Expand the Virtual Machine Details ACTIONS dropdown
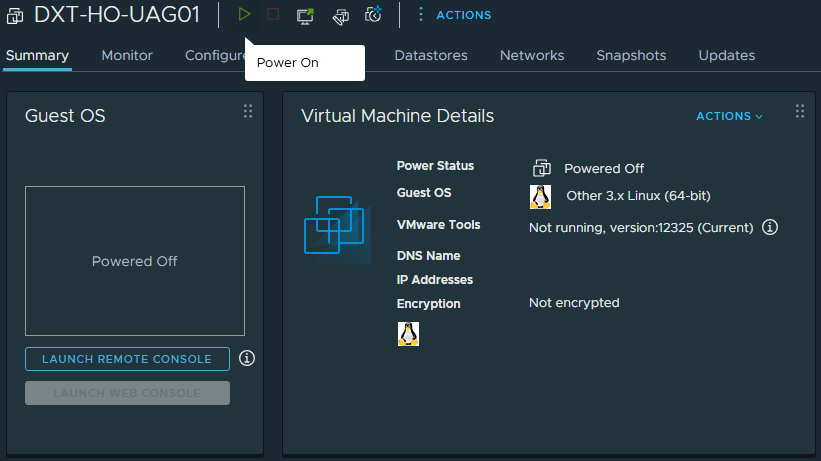Viewport: 821px width, 461px height. [x=729, y=116]
